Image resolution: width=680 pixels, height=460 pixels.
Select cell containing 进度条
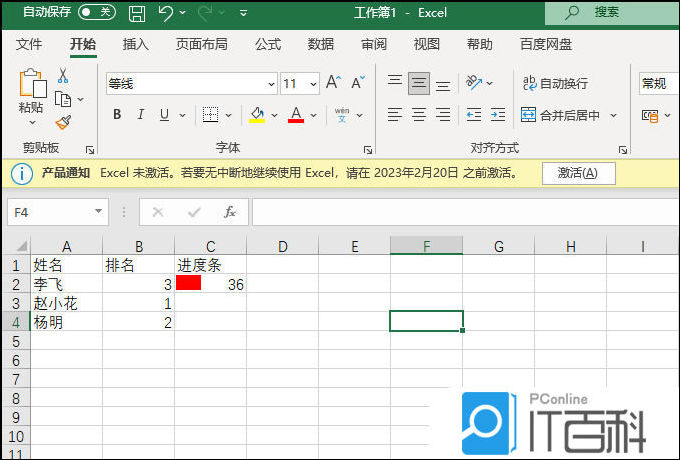210,264
